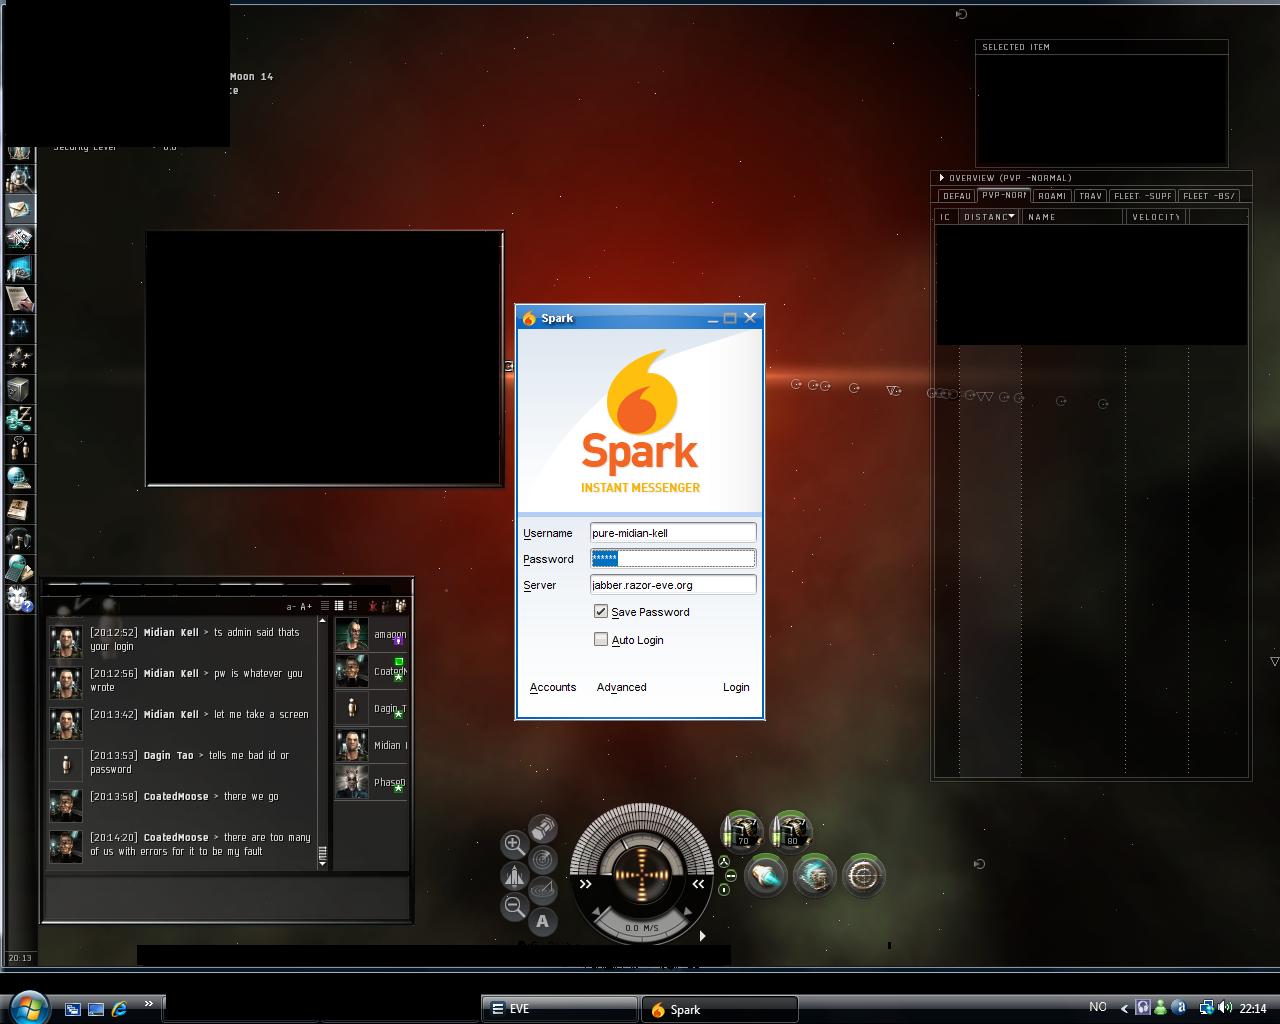
Task: Click the Server field in Spark
Action: 673,585
